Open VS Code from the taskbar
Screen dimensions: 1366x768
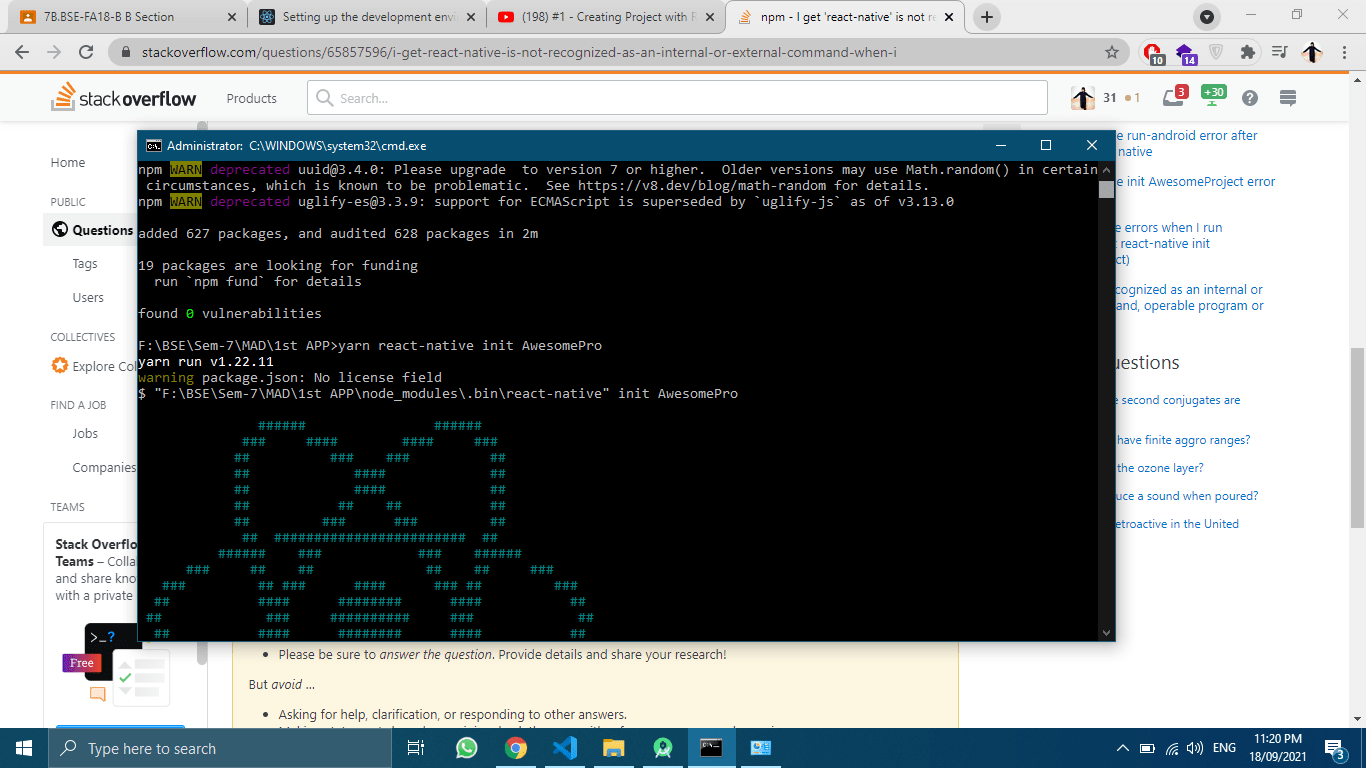click(x=564, y=747)
